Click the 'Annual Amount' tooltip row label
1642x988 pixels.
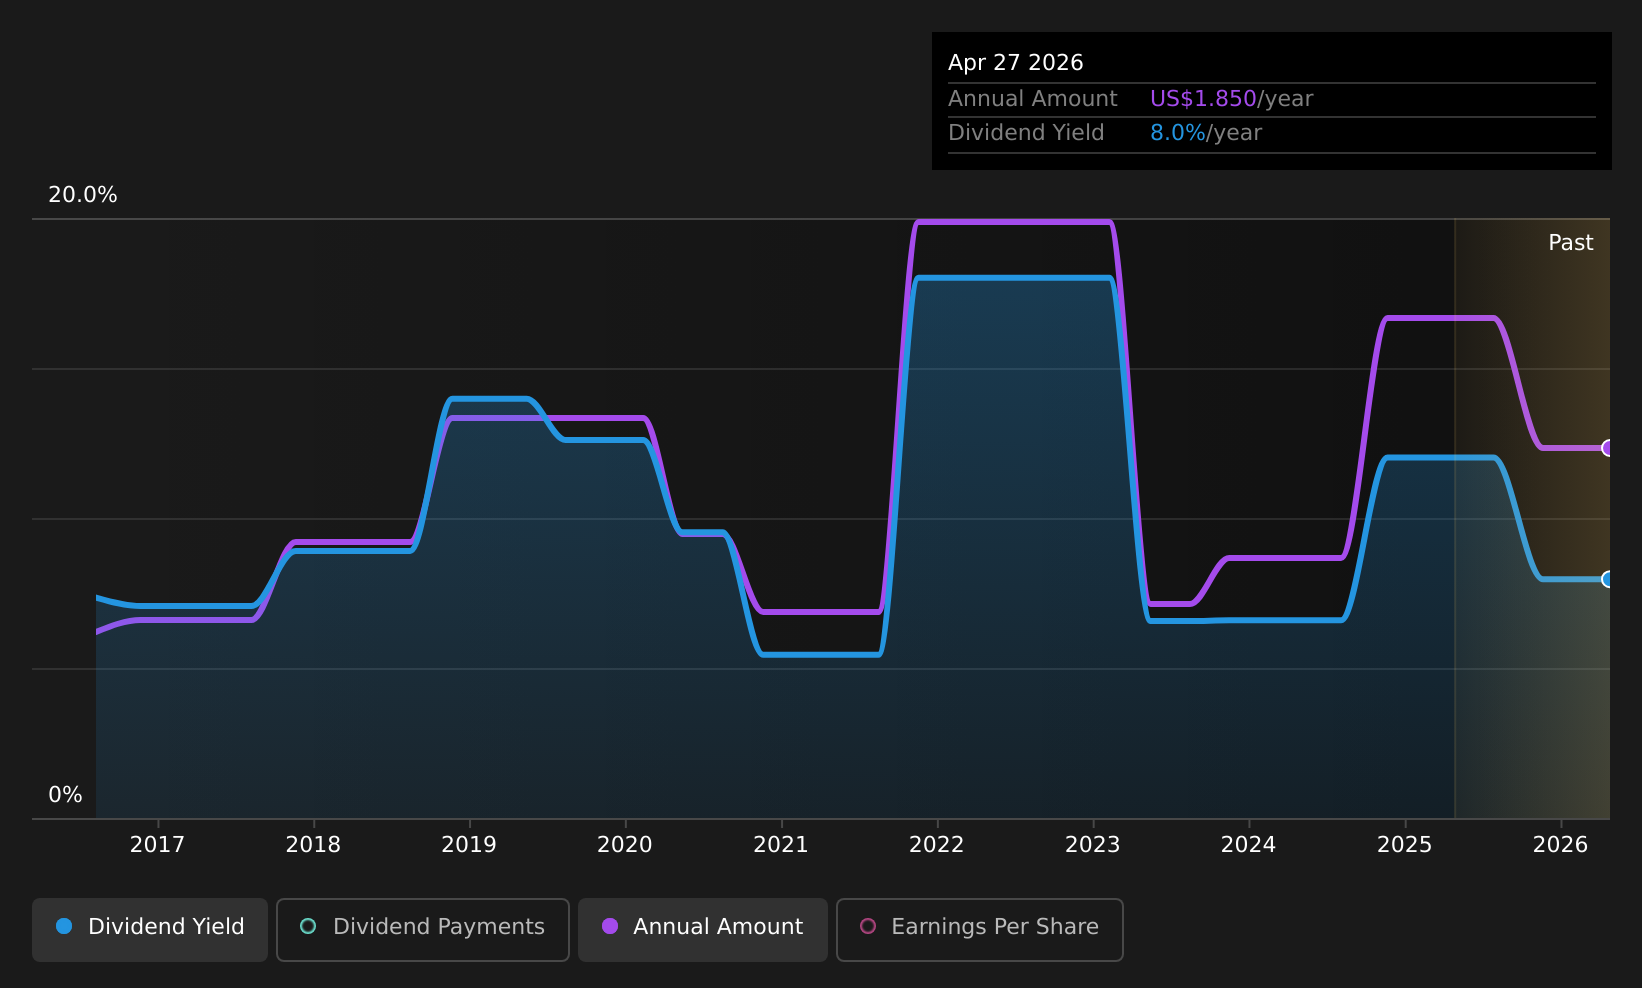pos(1033,99)
